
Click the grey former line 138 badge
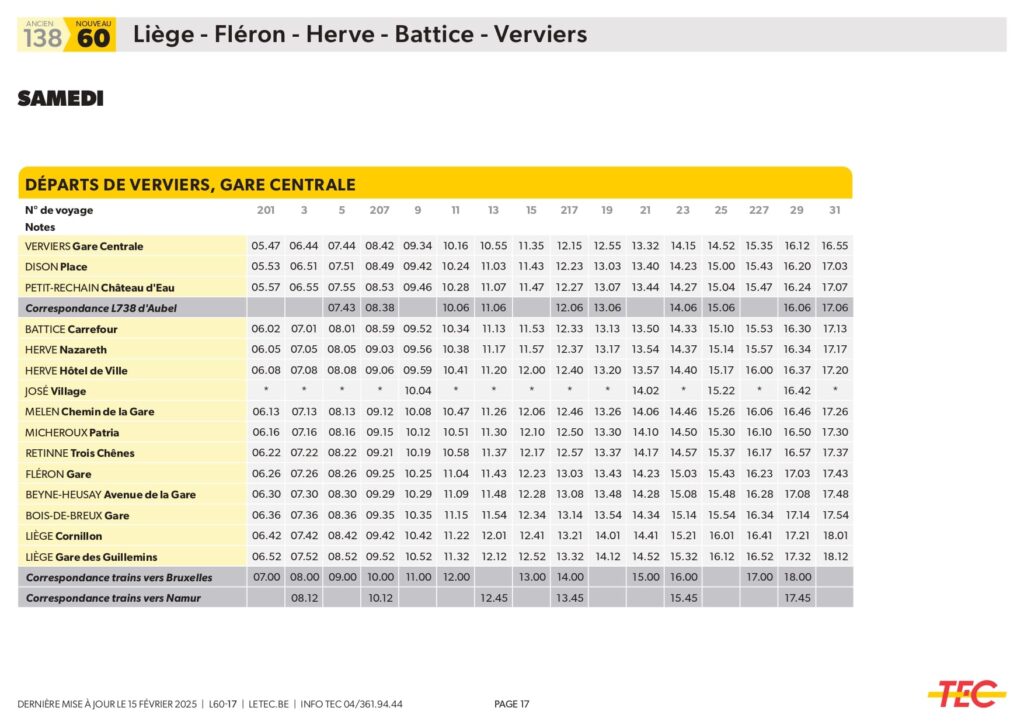[42, 37]
